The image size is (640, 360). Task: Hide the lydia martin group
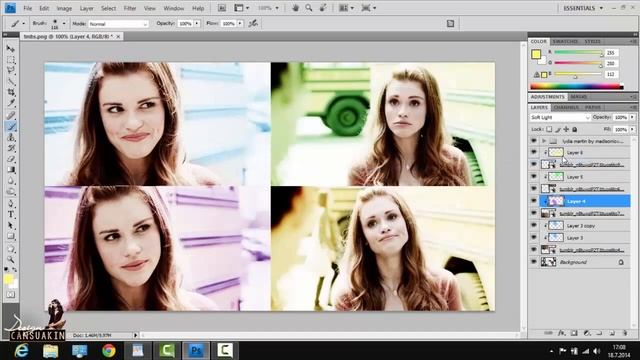(x=533, y=140)
